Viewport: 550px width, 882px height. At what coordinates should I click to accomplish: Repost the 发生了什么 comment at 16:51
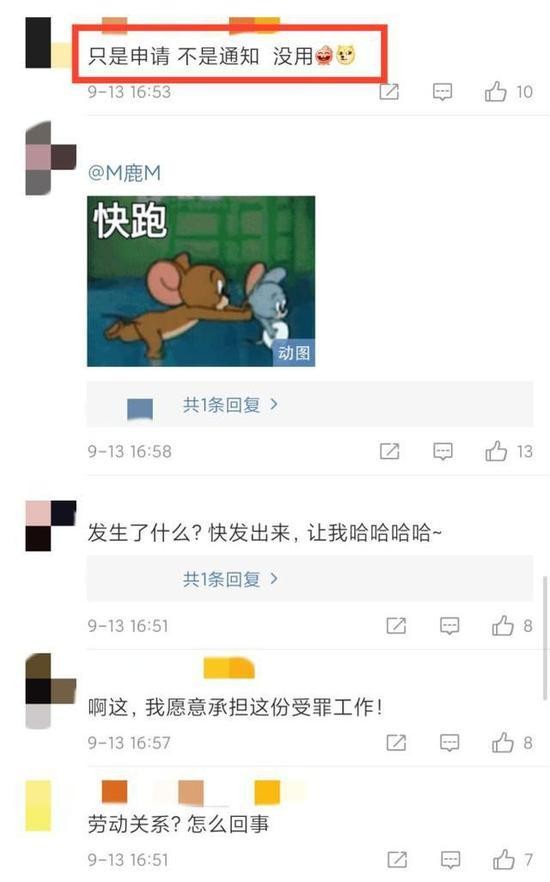pyautogui.click(x=396, y=626)
